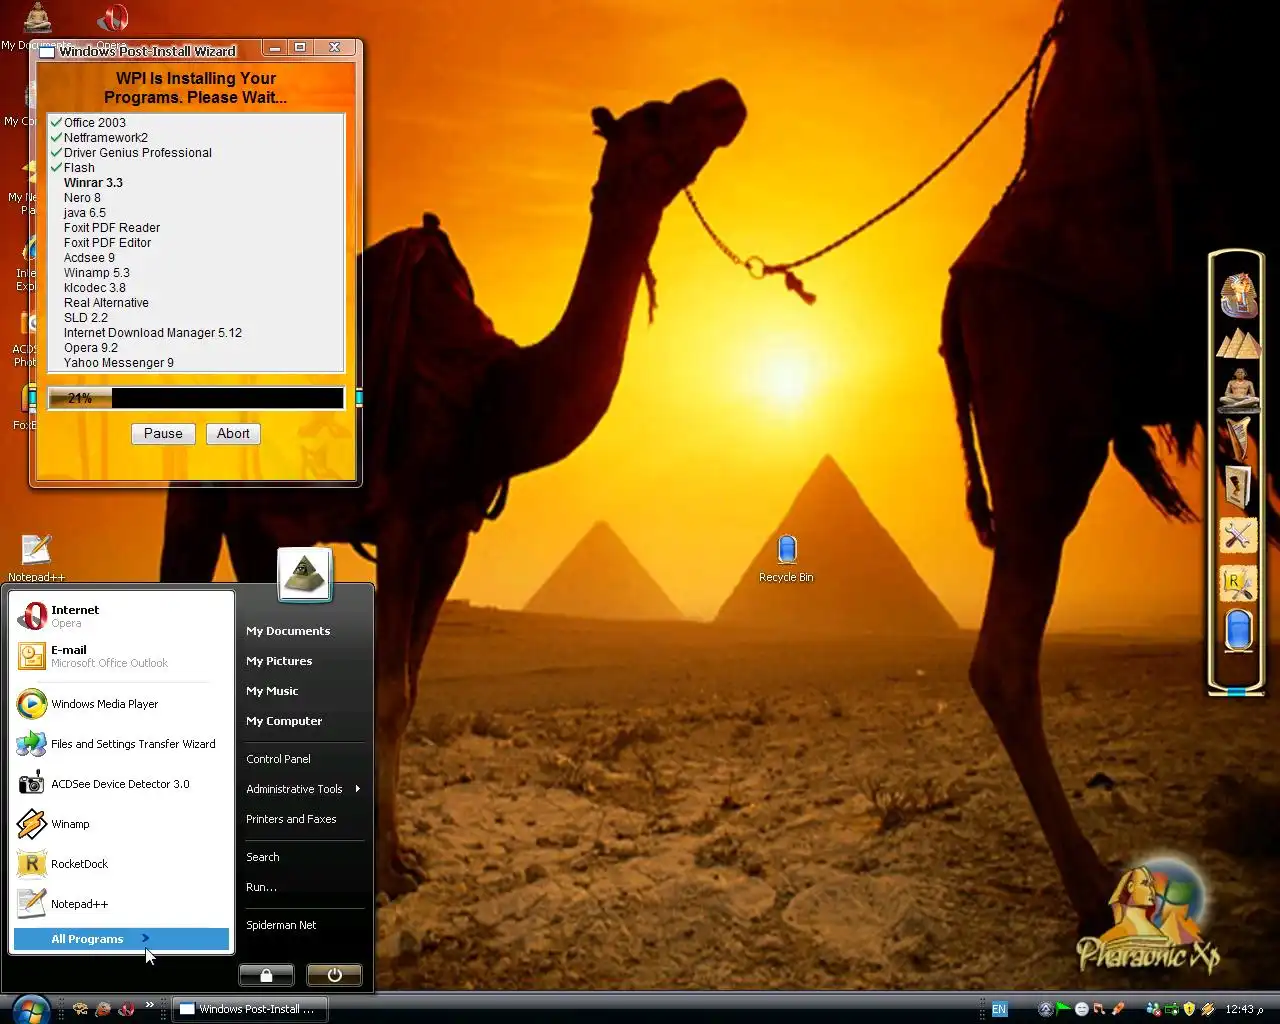This screenshot has height=1024, width=1280.
Task: Open Internet Opera from Start menu
Action: tap(122, 616)
